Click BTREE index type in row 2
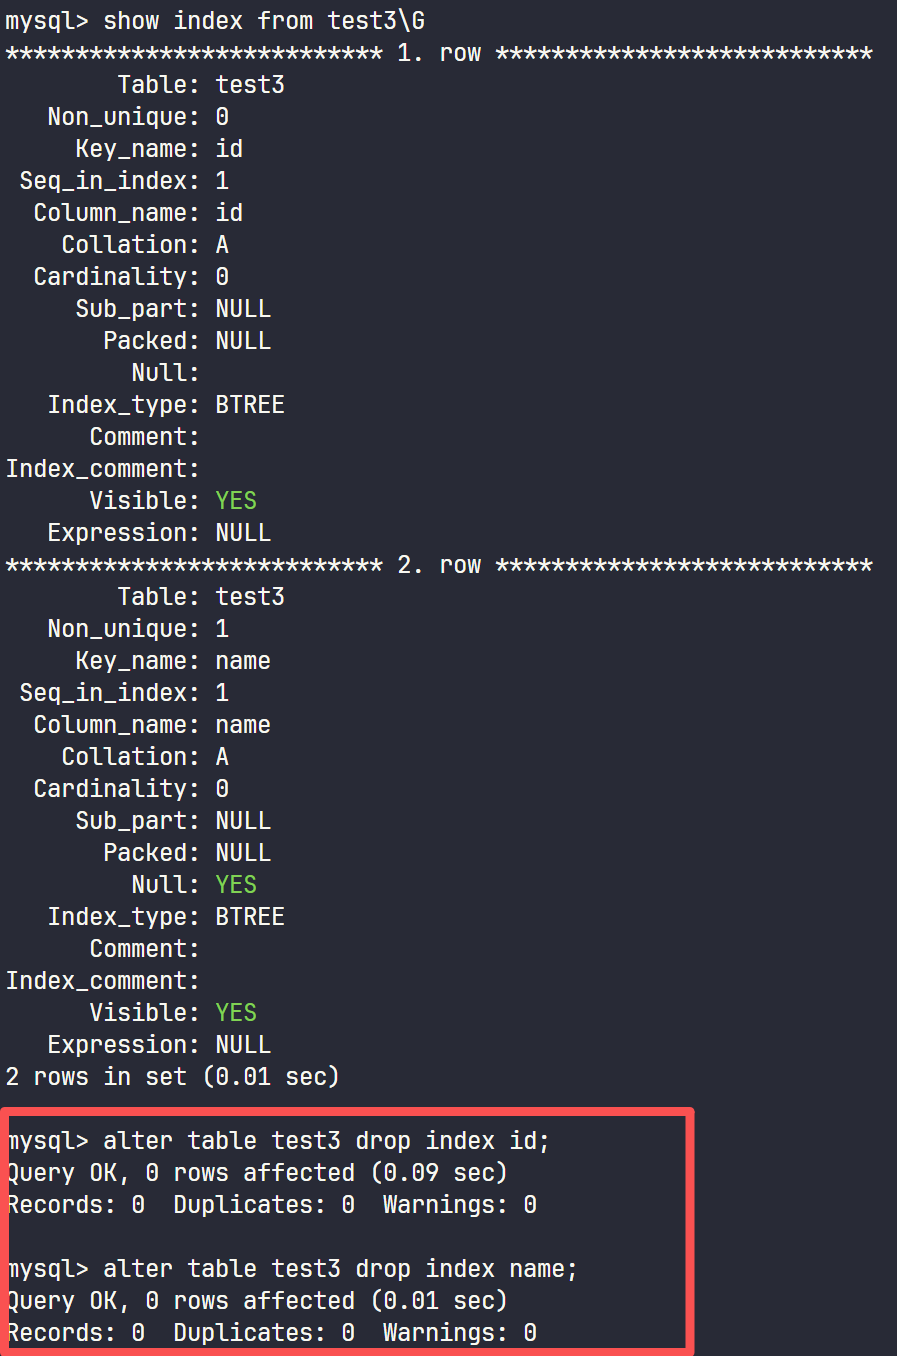The image size is (897, 1356). 250,917
